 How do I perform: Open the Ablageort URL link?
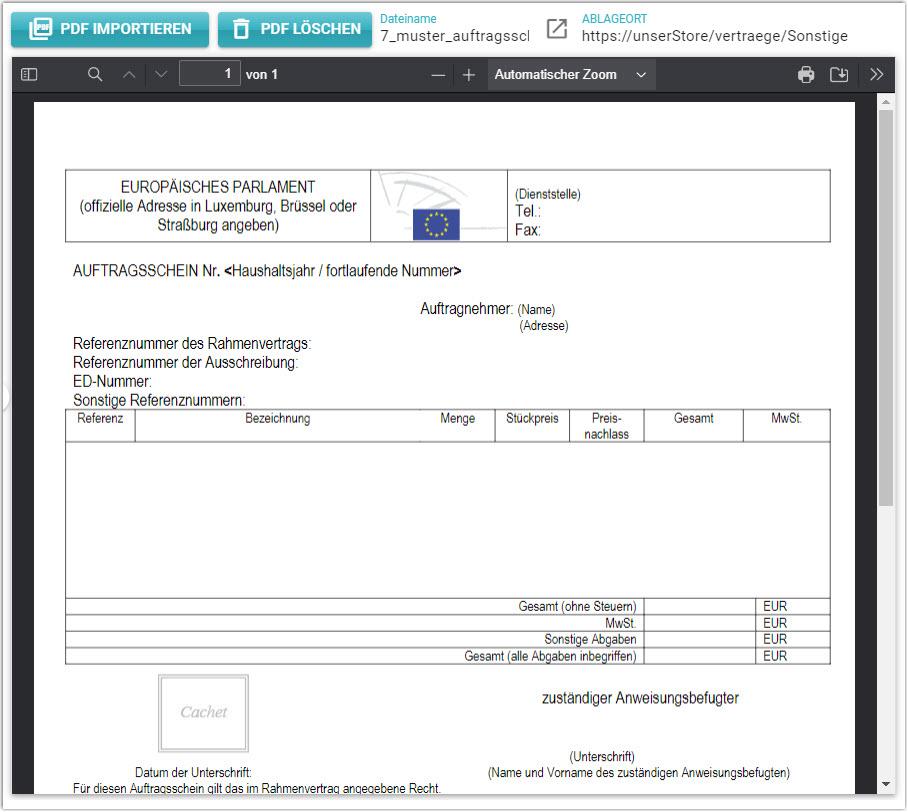click(x=714, y=36)
